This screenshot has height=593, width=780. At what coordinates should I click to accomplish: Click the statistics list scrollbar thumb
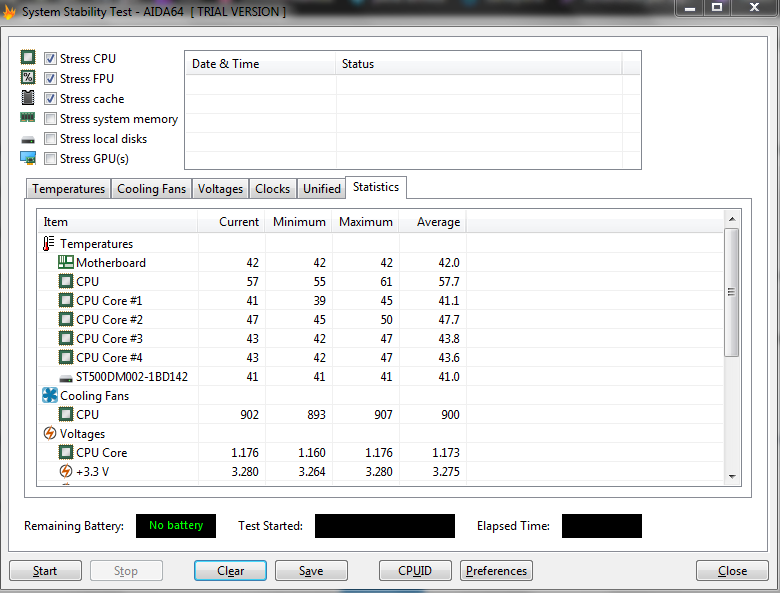click(x=732, y=292)
